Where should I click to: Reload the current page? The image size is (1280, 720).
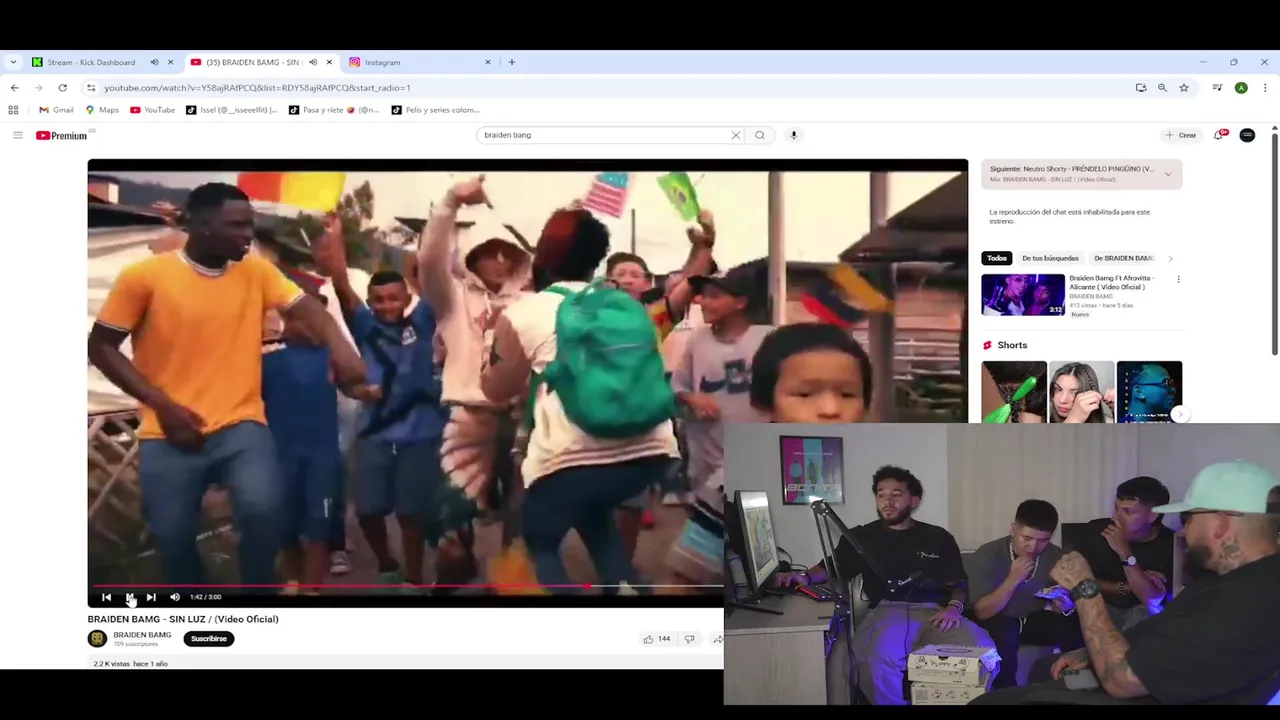point(62,88)
